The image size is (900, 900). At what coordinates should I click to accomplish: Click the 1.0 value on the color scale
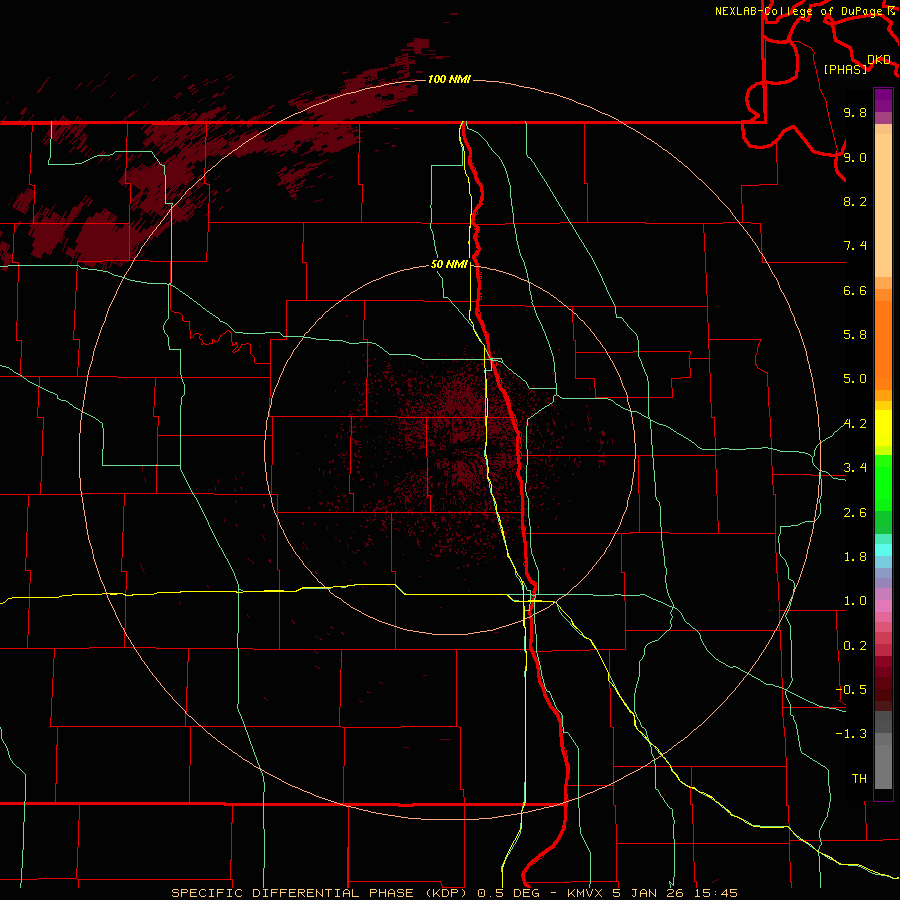855,601
